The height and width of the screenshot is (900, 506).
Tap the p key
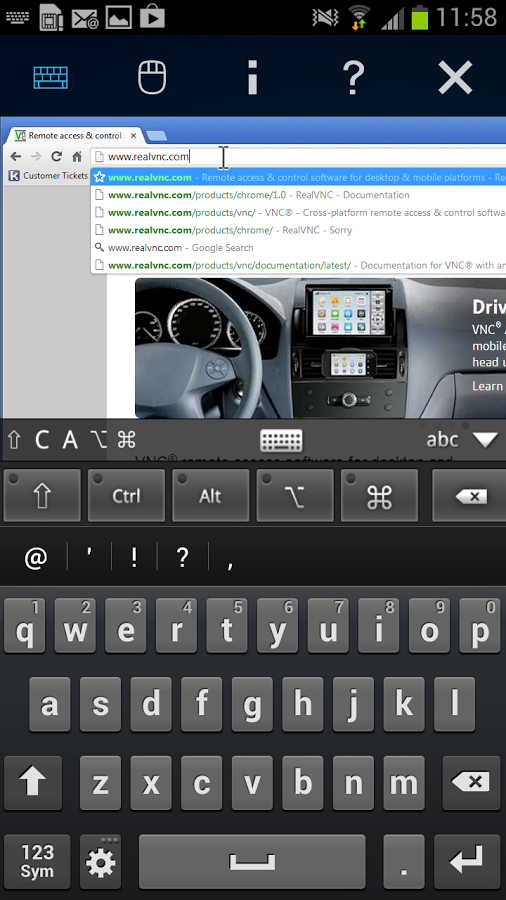click(x=480, y=626)
